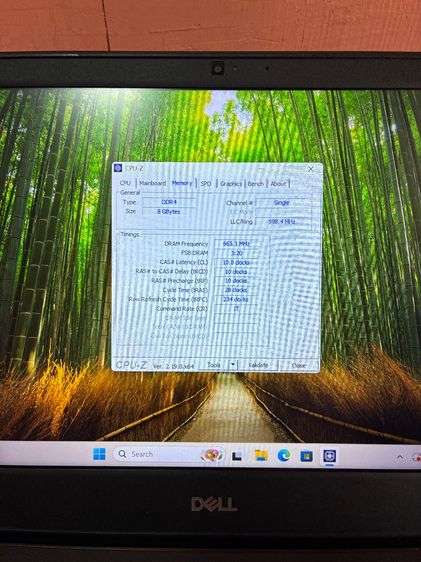Click the CPU-Z title bar icon
This screenshot has width=421, height=562.
[x=118, y=168]
